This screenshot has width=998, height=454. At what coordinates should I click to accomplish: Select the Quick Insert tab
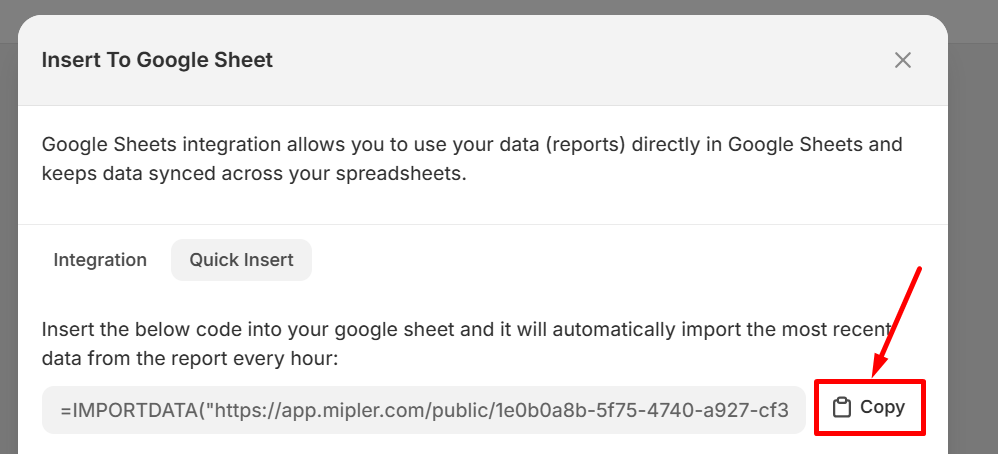tap(242, 260)
